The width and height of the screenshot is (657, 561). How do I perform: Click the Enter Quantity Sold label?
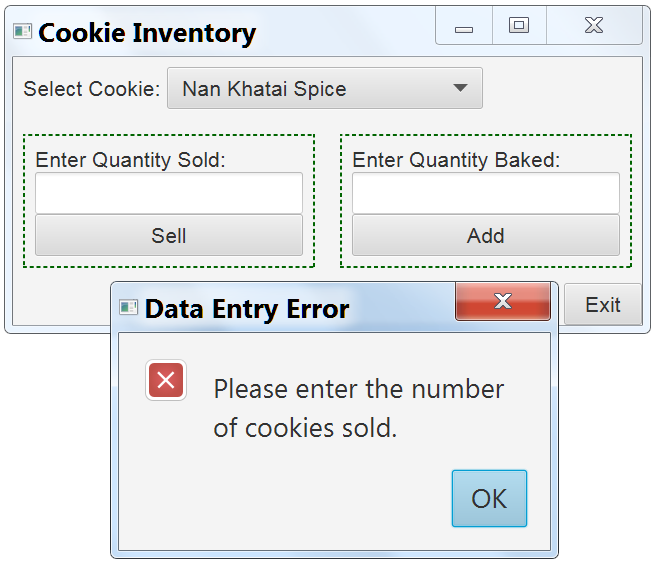pyautogui.click(x=130, y=160)
